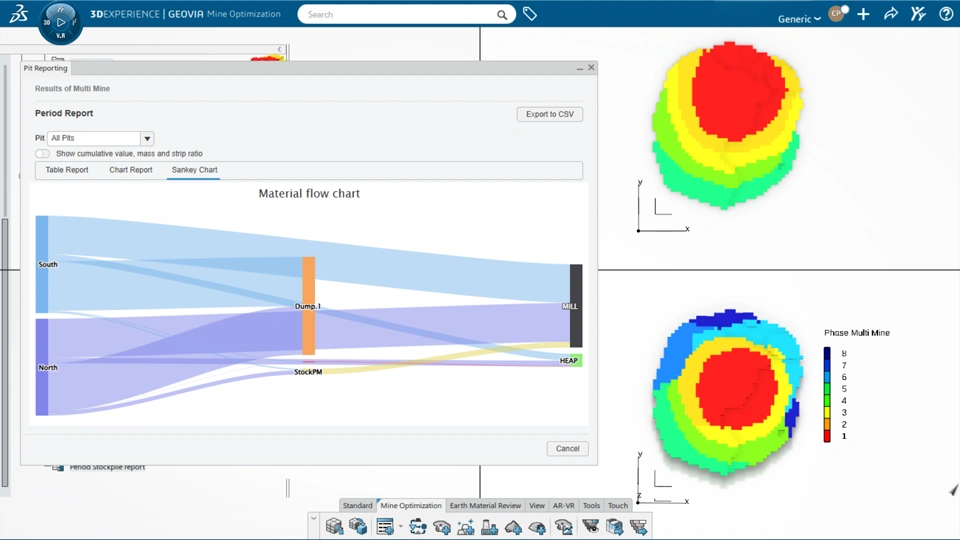The image size is (960, 540).
Task: Click the Period Stockpile report tree icon
Action: coord(58,467)
